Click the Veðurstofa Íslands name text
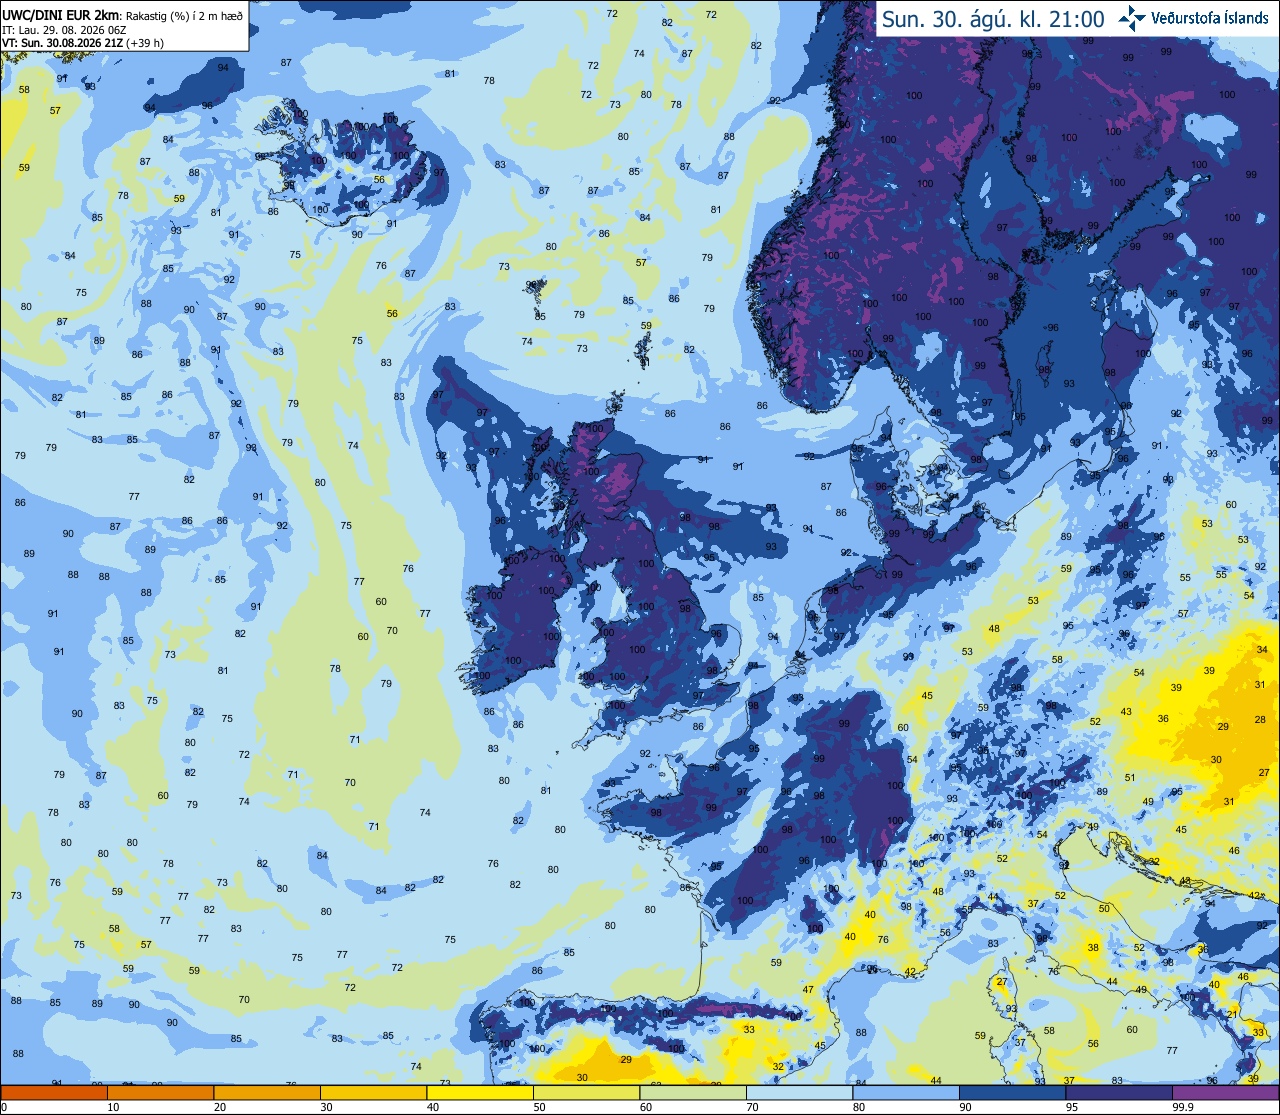 coord(1210,18)
